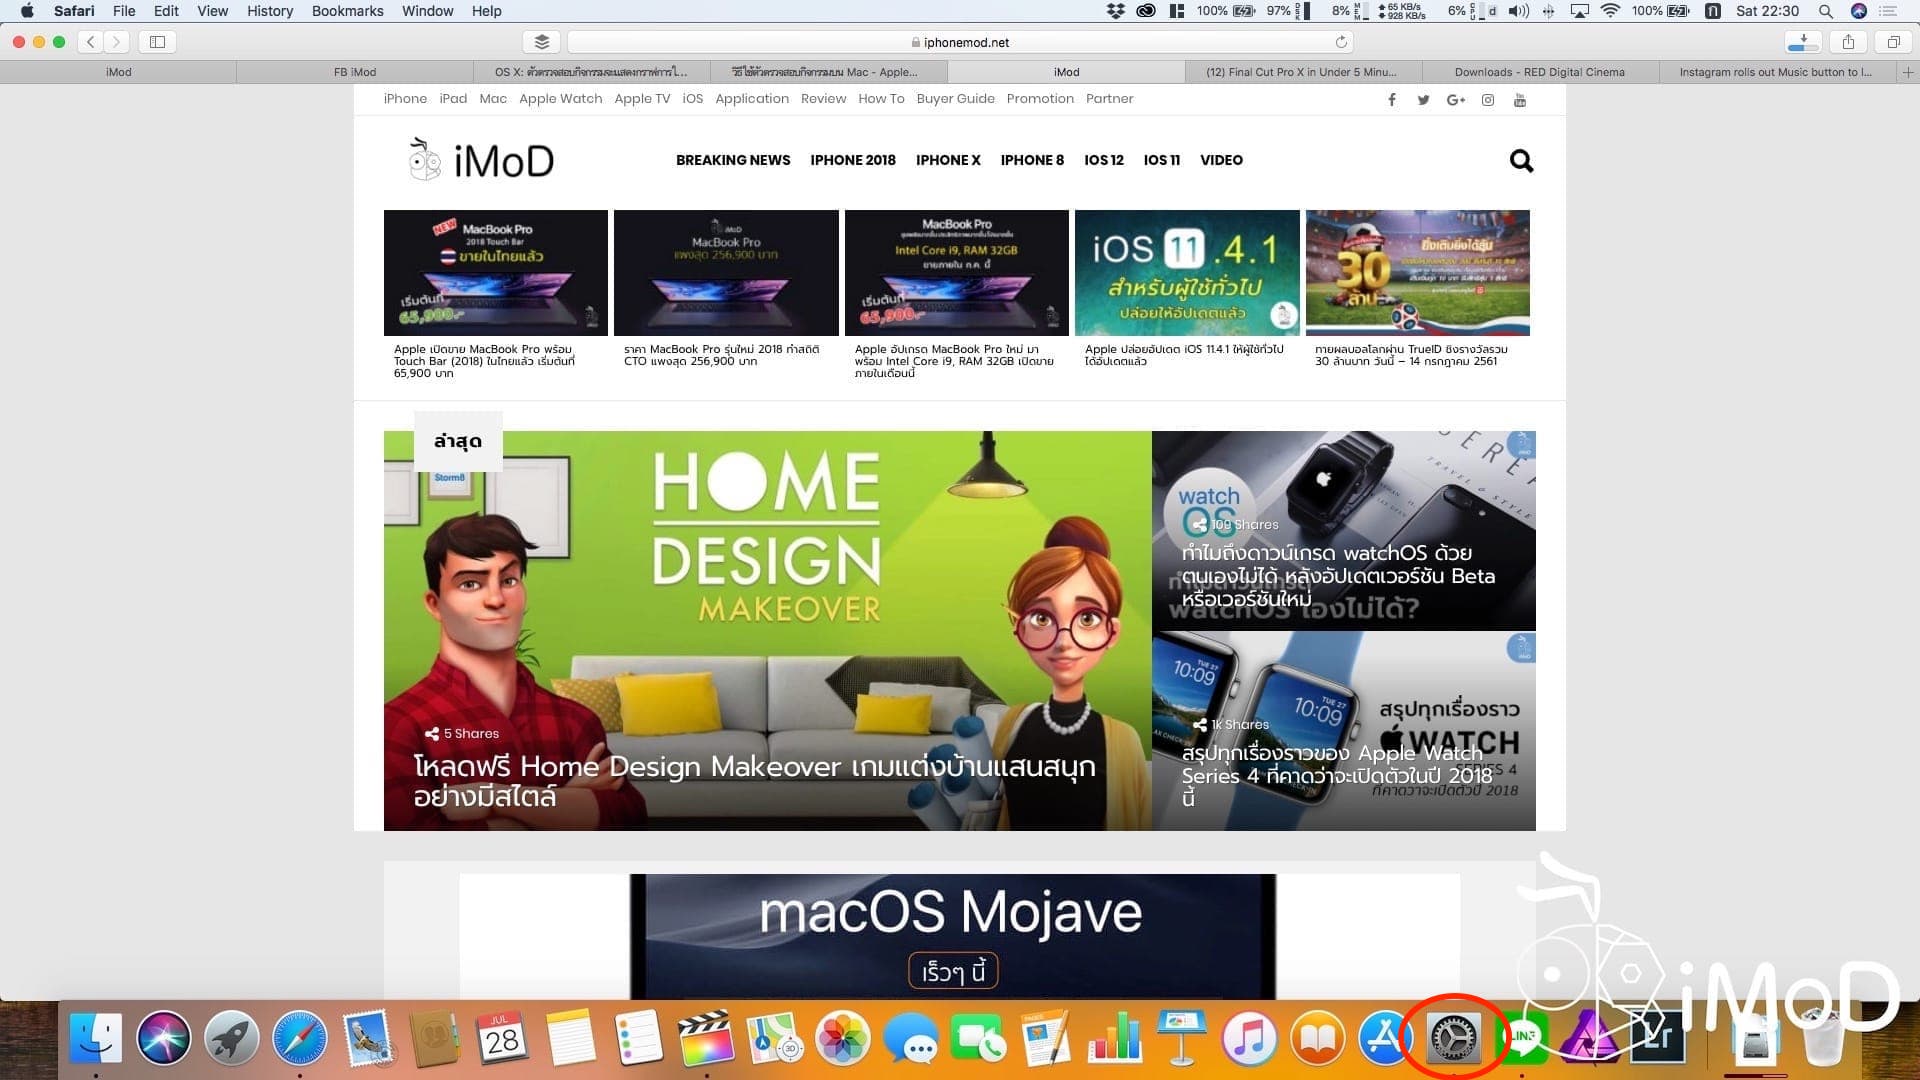The image size is (1920, 1080).
Task: Launch Affinity Photo from the Dock
Action: pyautogui.click(x=1588, y=1040)
